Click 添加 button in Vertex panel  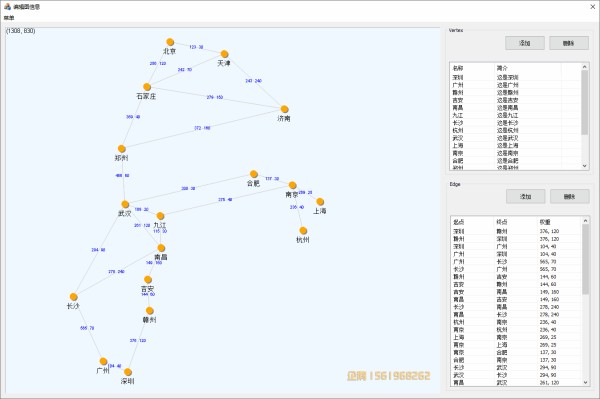525,43
